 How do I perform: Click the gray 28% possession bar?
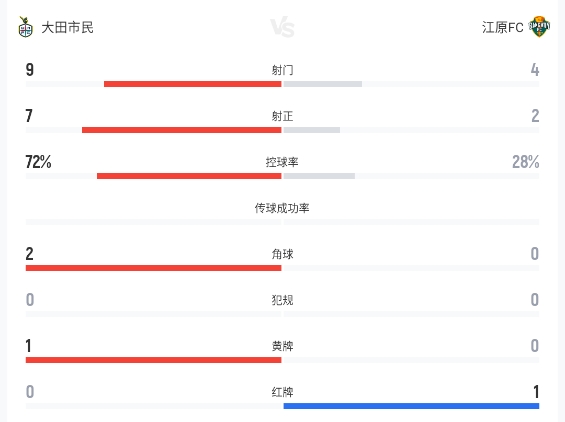pos(319,176)
